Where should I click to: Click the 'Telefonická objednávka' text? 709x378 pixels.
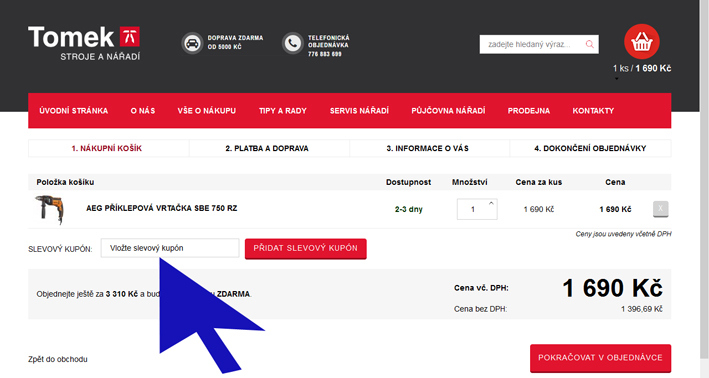click(329, 42)
